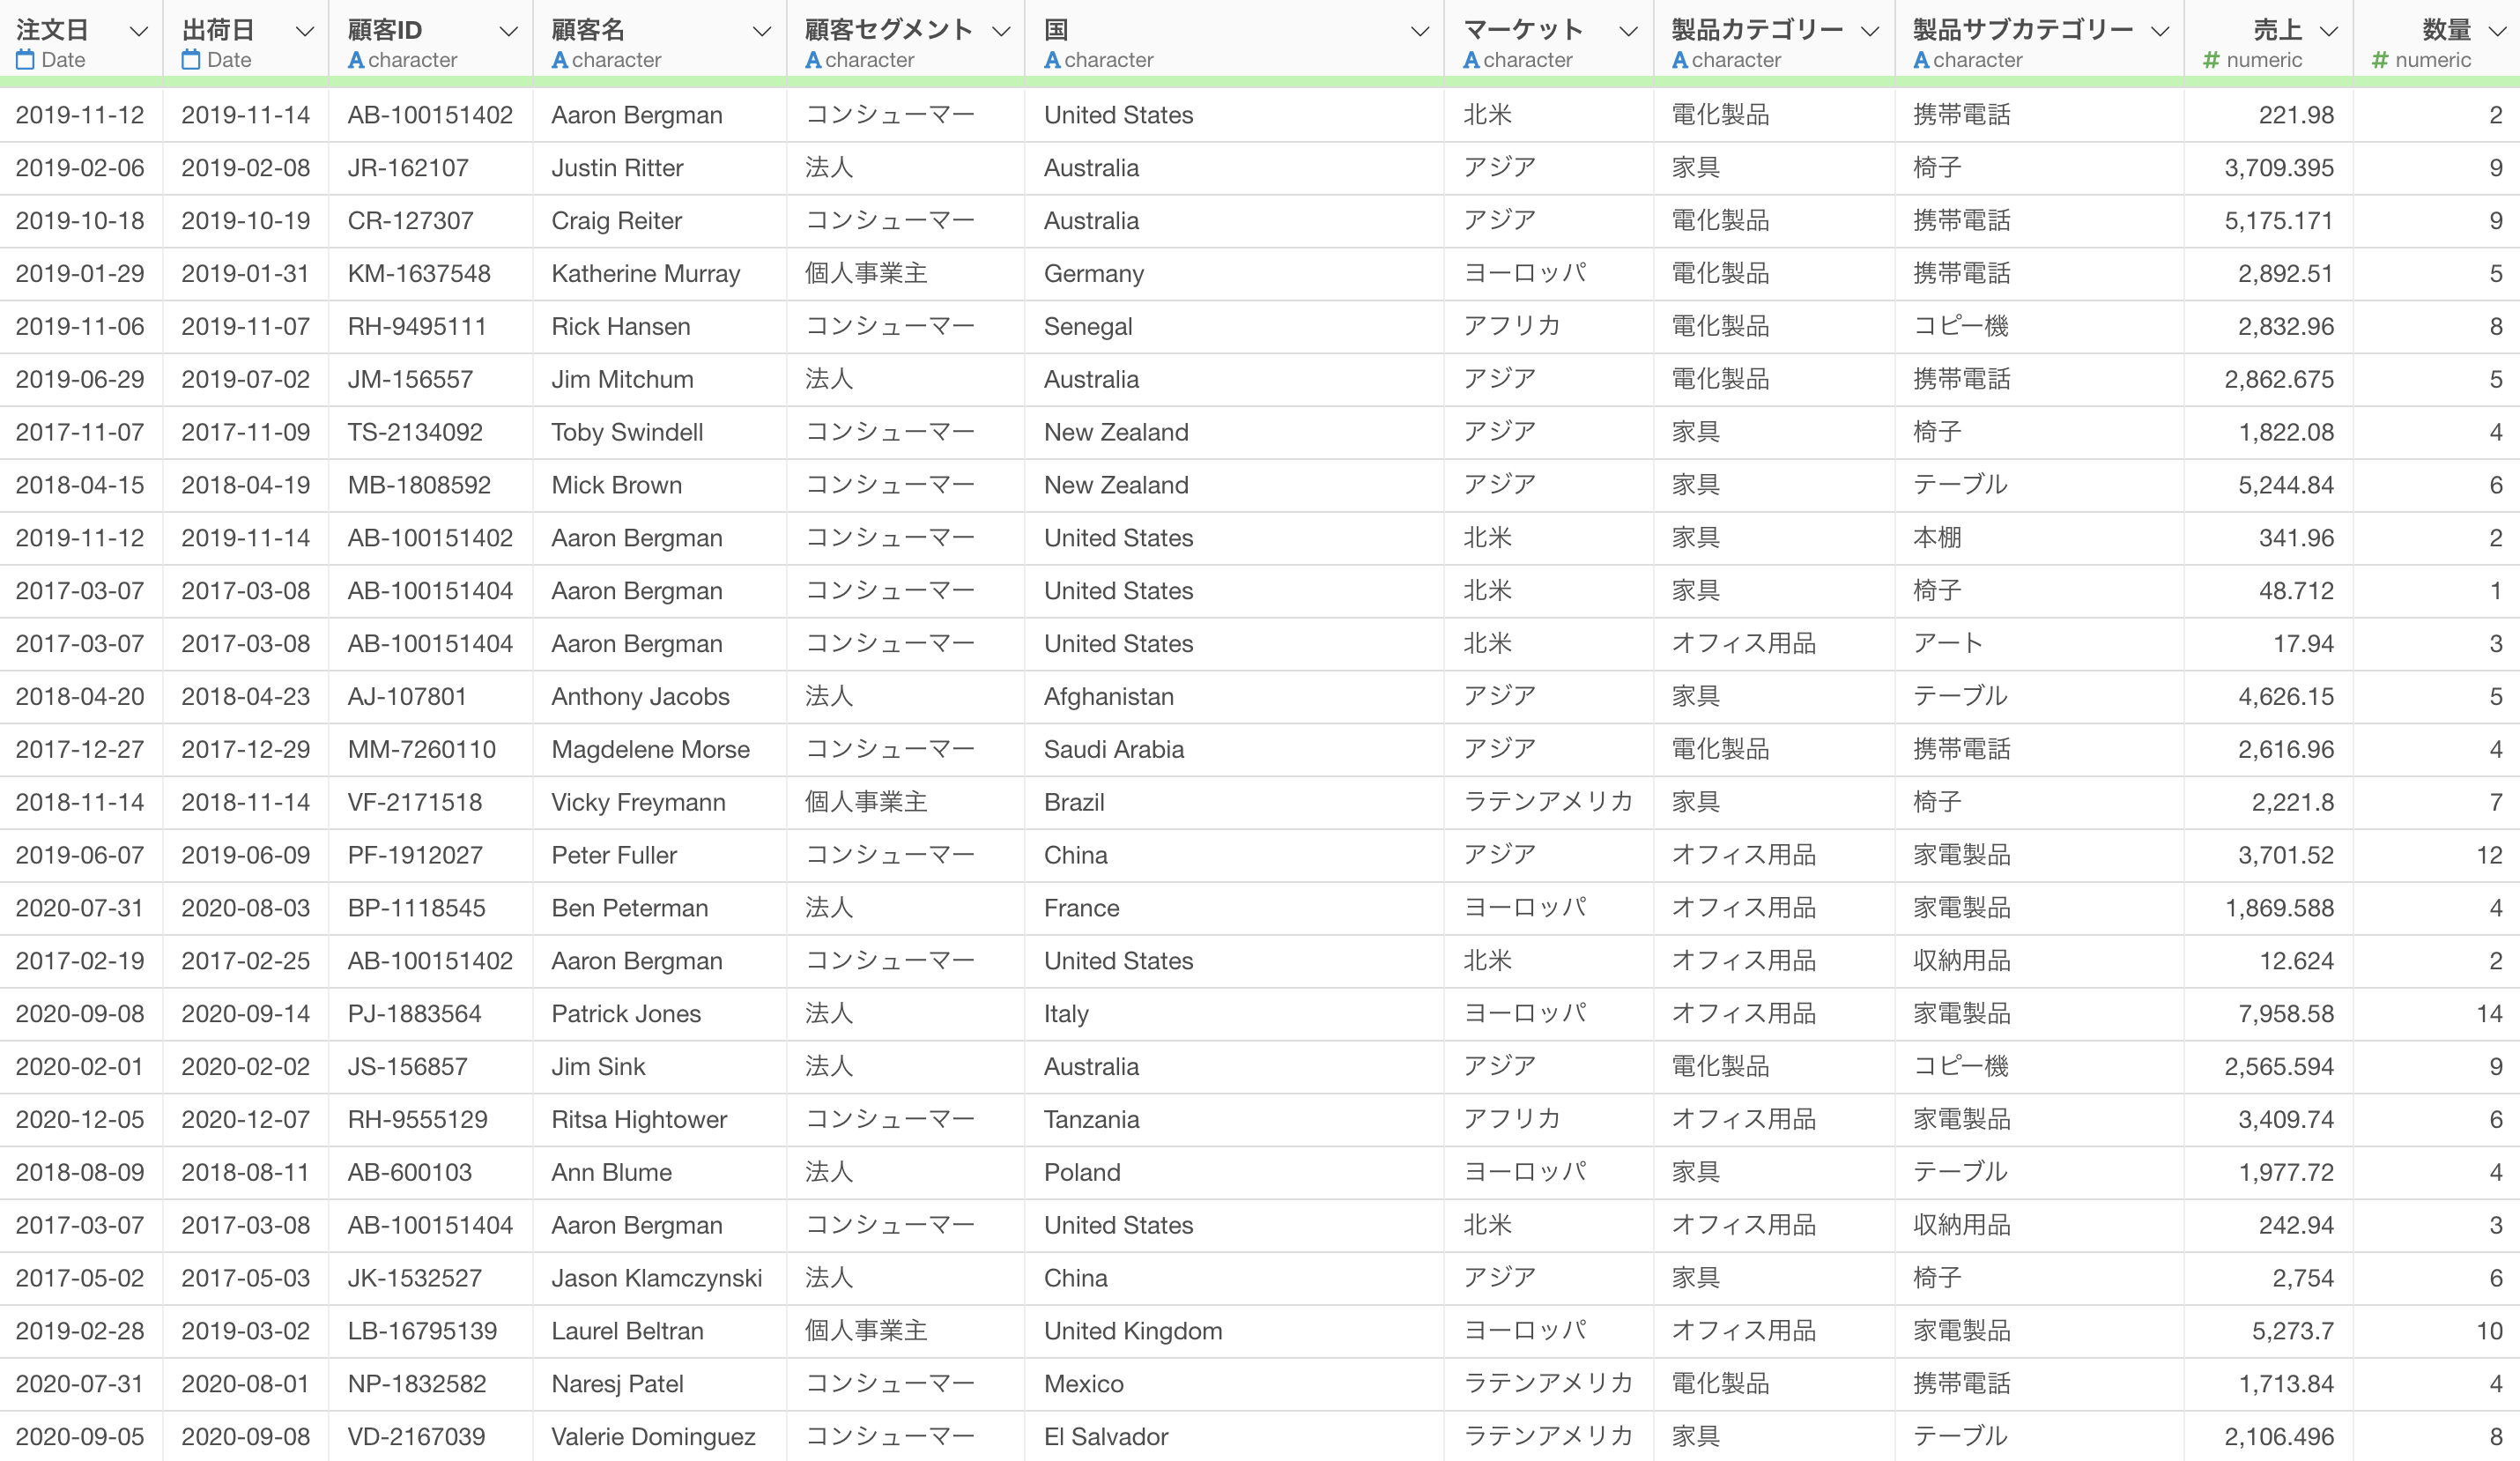Click the character type icon under 顧客名
The height and width of the screenshot is (1461, 2520).
click(x=560, y=60)
